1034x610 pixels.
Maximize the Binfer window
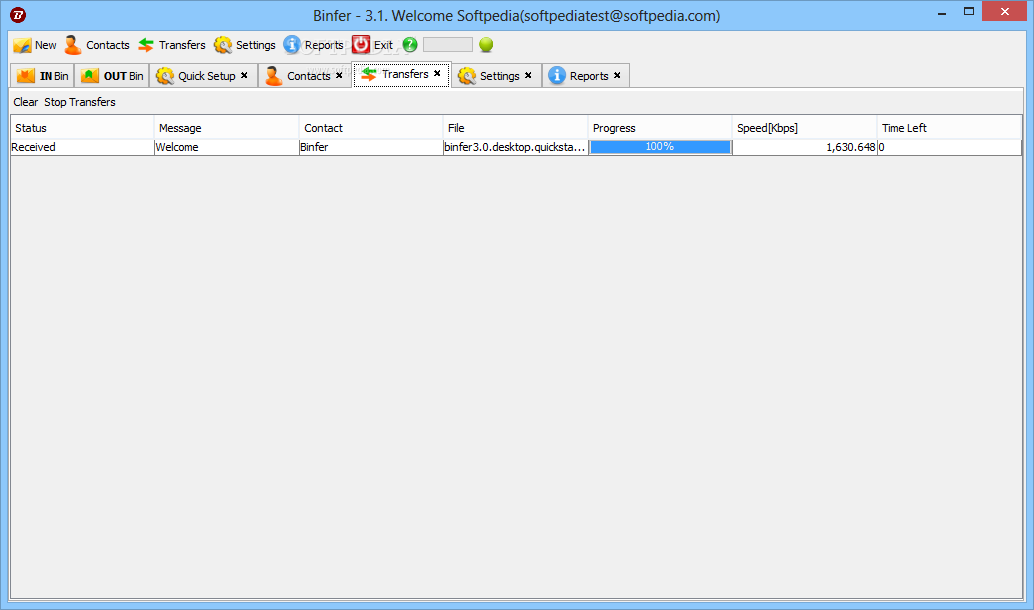[x=969, y=11]
